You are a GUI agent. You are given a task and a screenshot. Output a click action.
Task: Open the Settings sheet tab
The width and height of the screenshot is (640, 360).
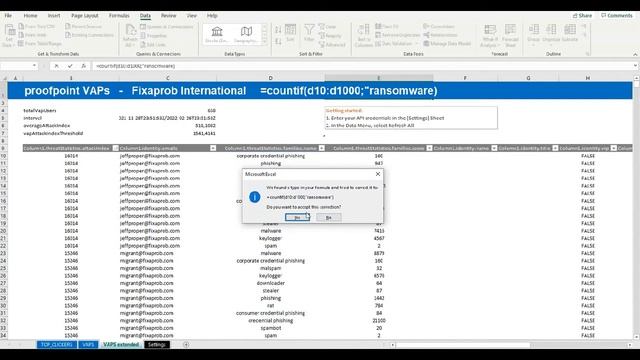tap(156, 344)
